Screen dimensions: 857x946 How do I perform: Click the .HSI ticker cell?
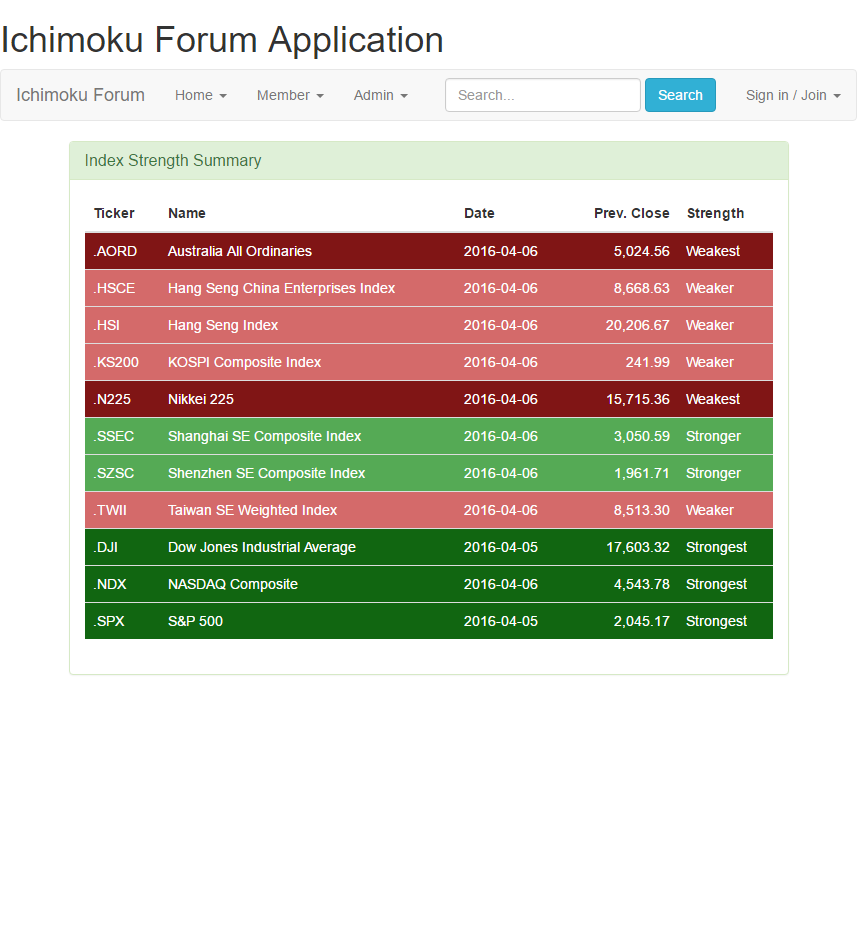pos(107,325)
